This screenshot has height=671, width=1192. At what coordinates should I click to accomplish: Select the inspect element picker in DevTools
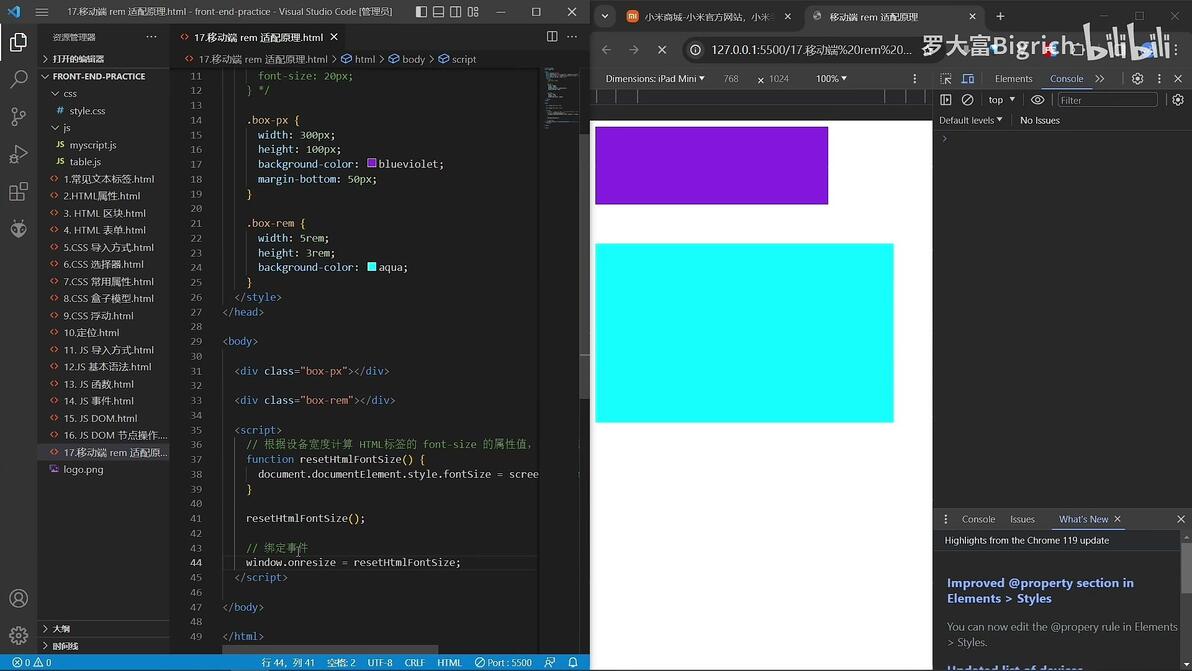click(946, 78)
